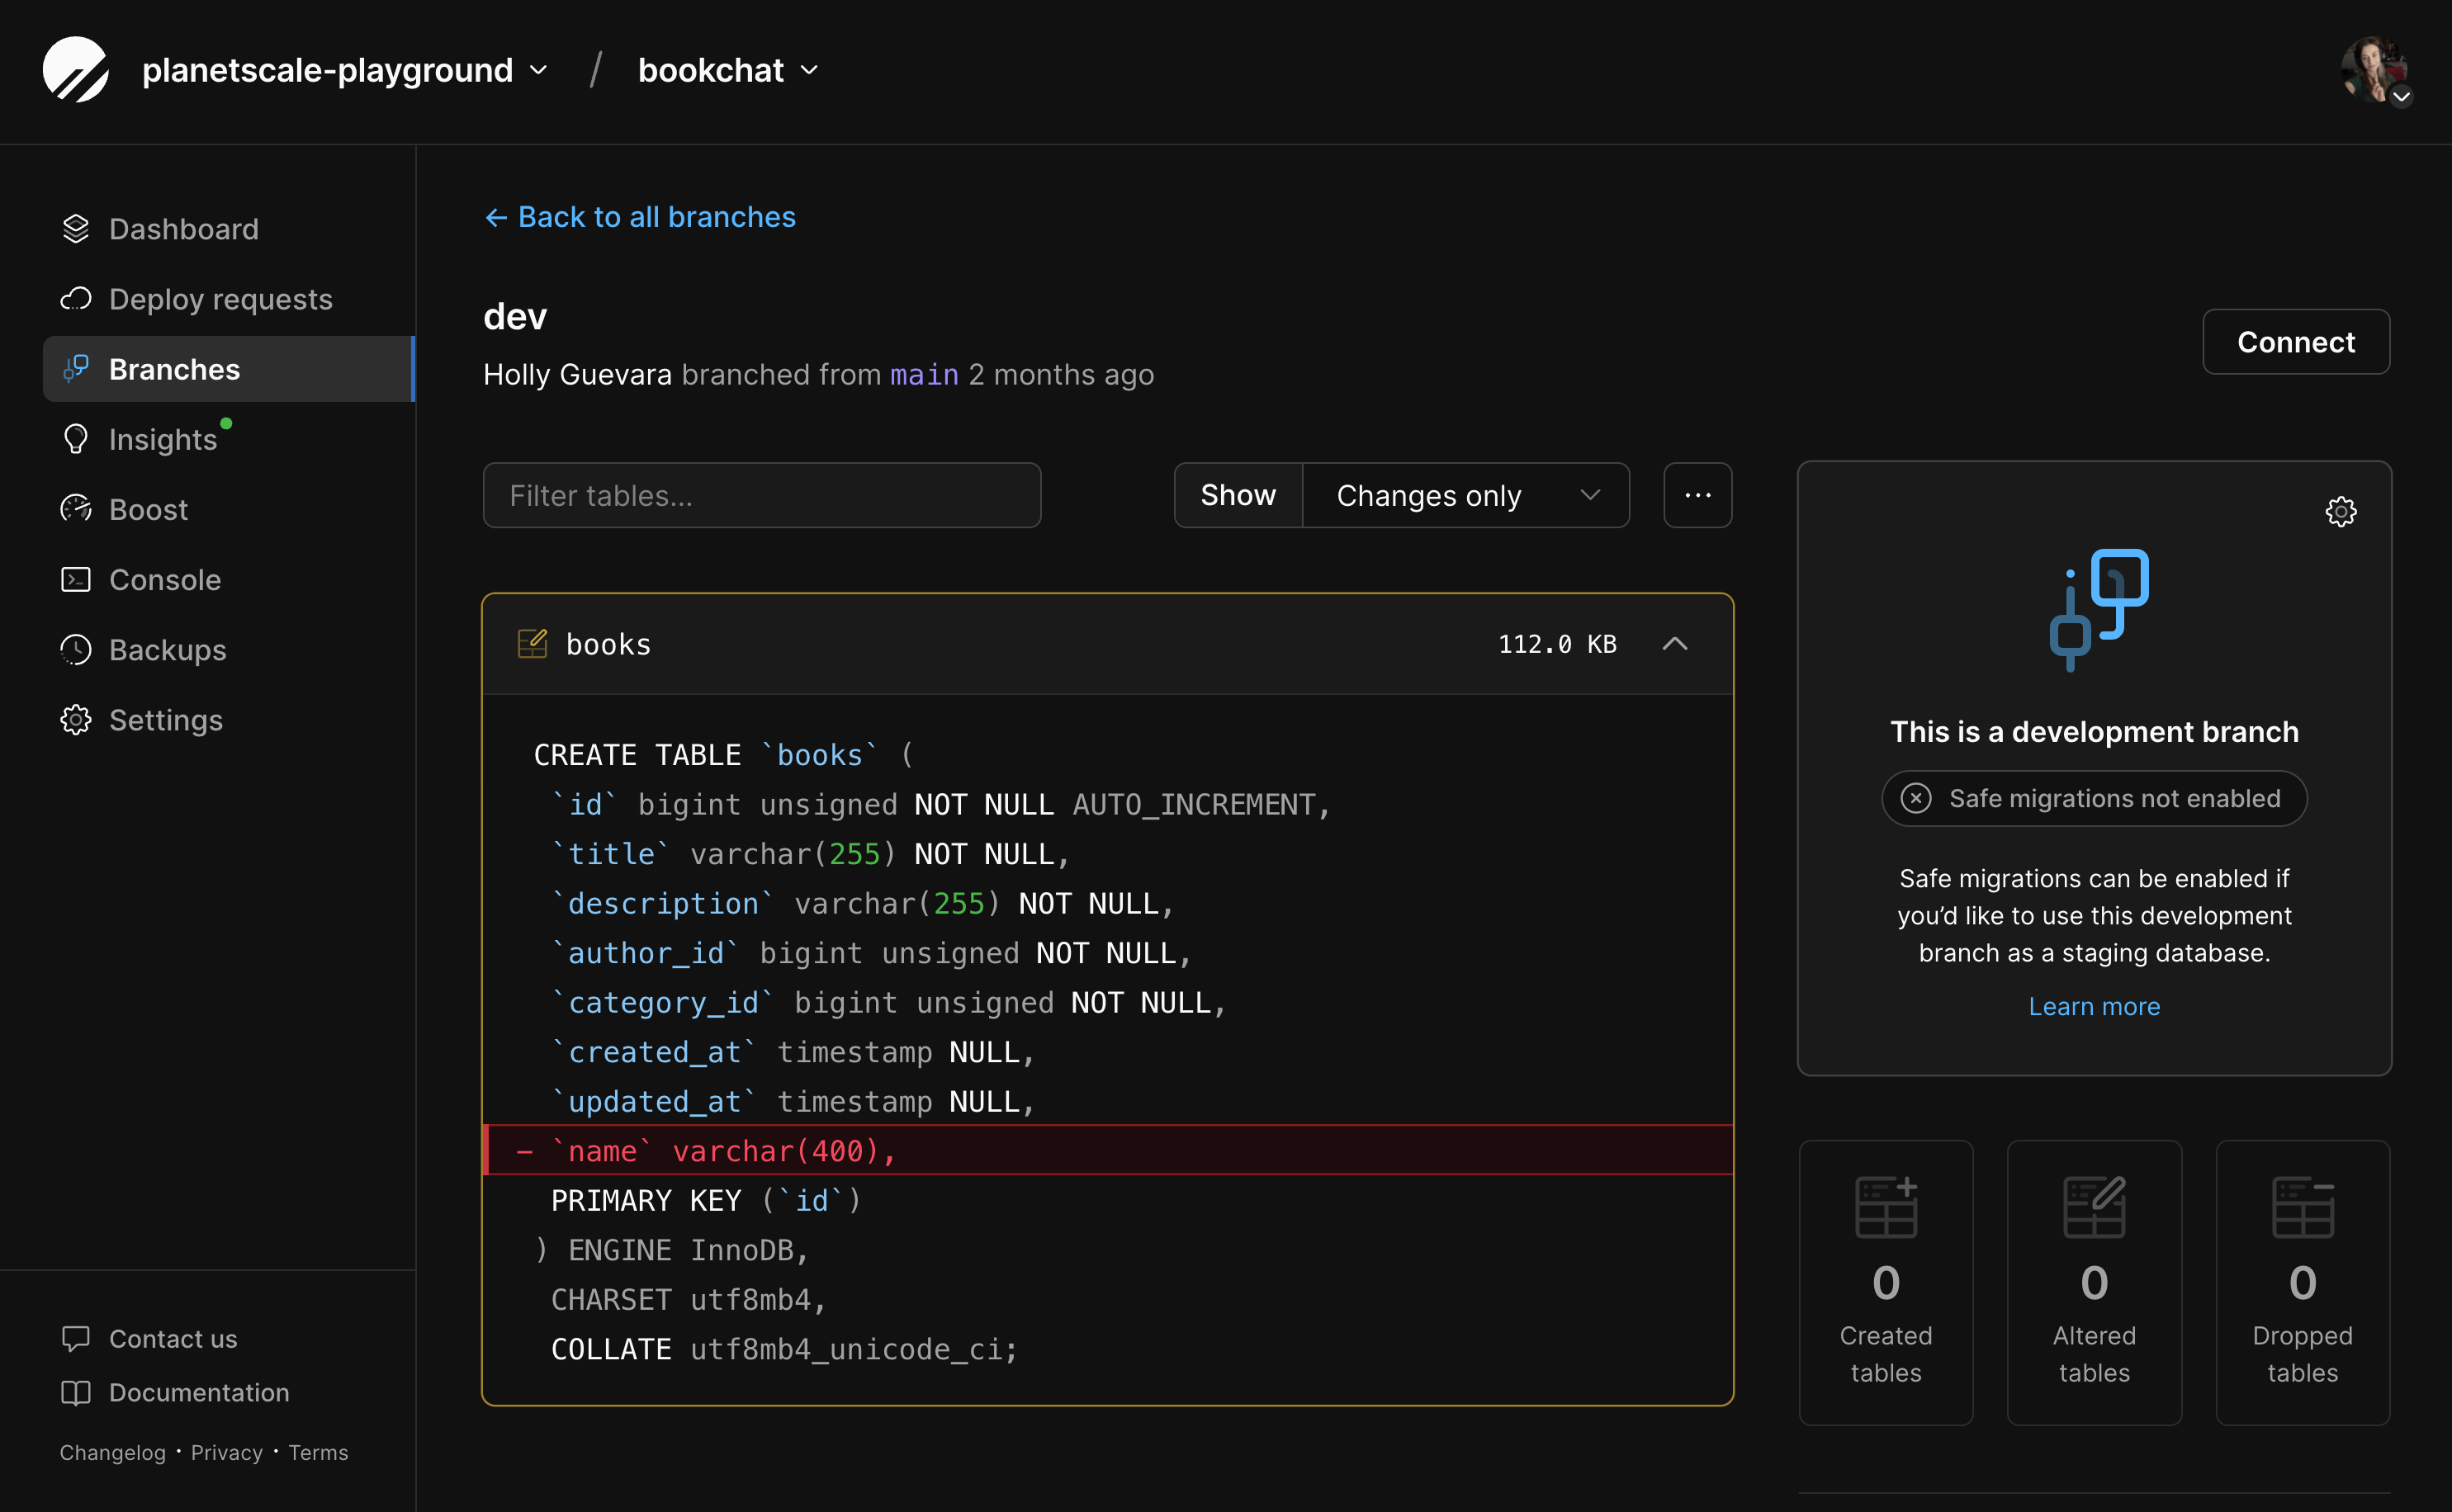Open the bookchat database dropdown

728,69
